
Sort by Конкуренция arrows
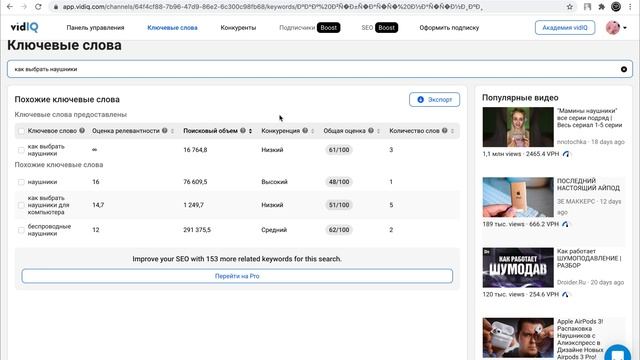tap(313, 131)
